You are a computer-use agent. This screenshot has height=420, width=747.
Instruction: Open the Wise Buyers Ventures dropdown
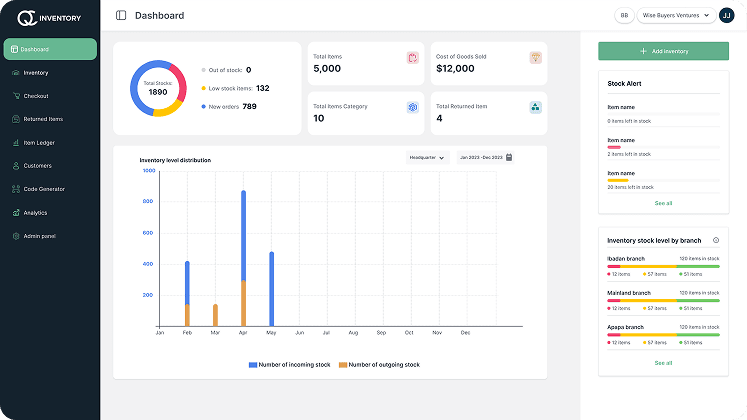pos(676,15)
